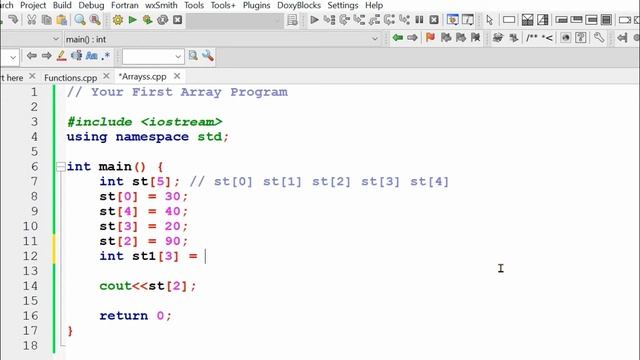Click the Step into debug icon
The width and height of the screenshot is (640, 360).
pos(359,20)
